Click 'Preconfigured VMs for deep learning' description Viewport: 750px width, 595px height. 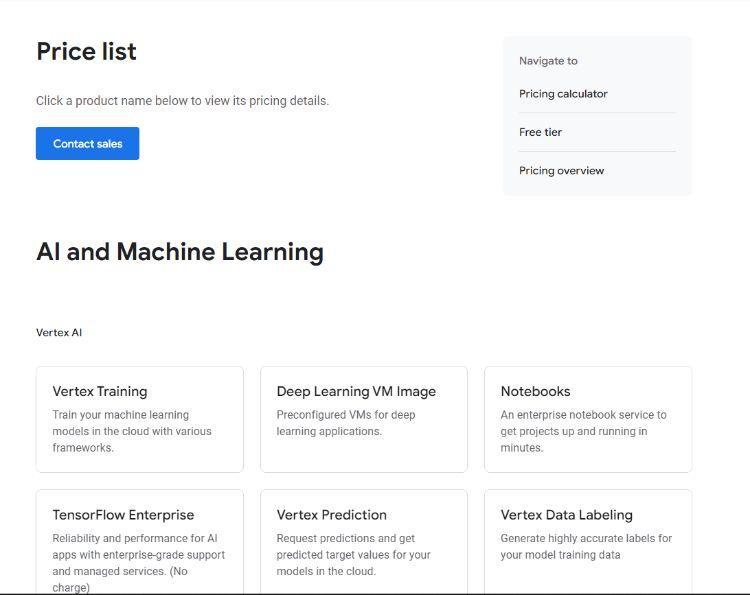(x=346, y=423)
